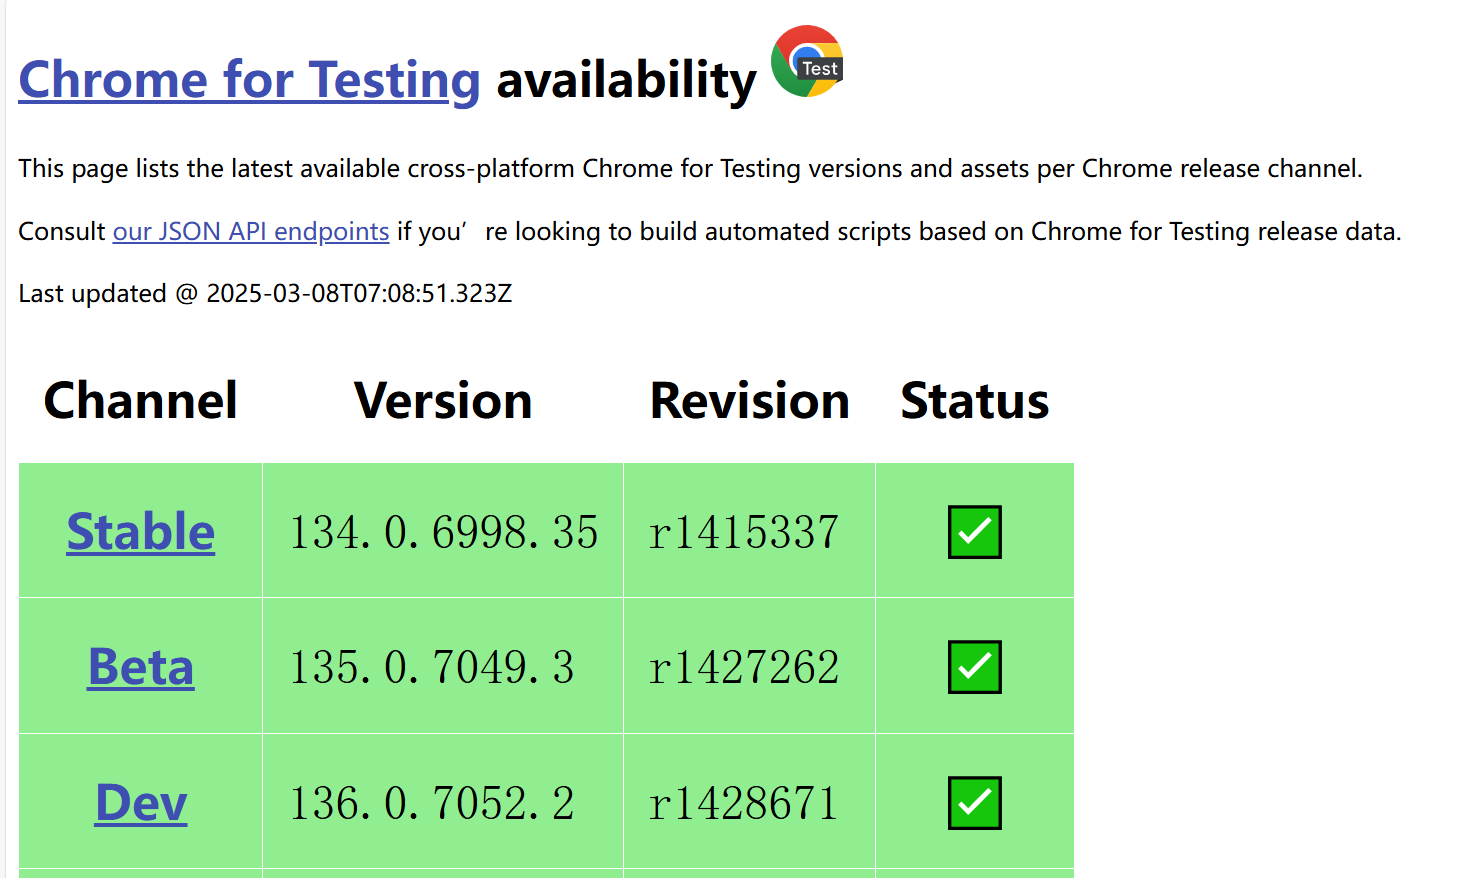The height and width of the screenshot is (878, 1476).
Task: Follow the Dev channel link
Action: coord(141,803)
